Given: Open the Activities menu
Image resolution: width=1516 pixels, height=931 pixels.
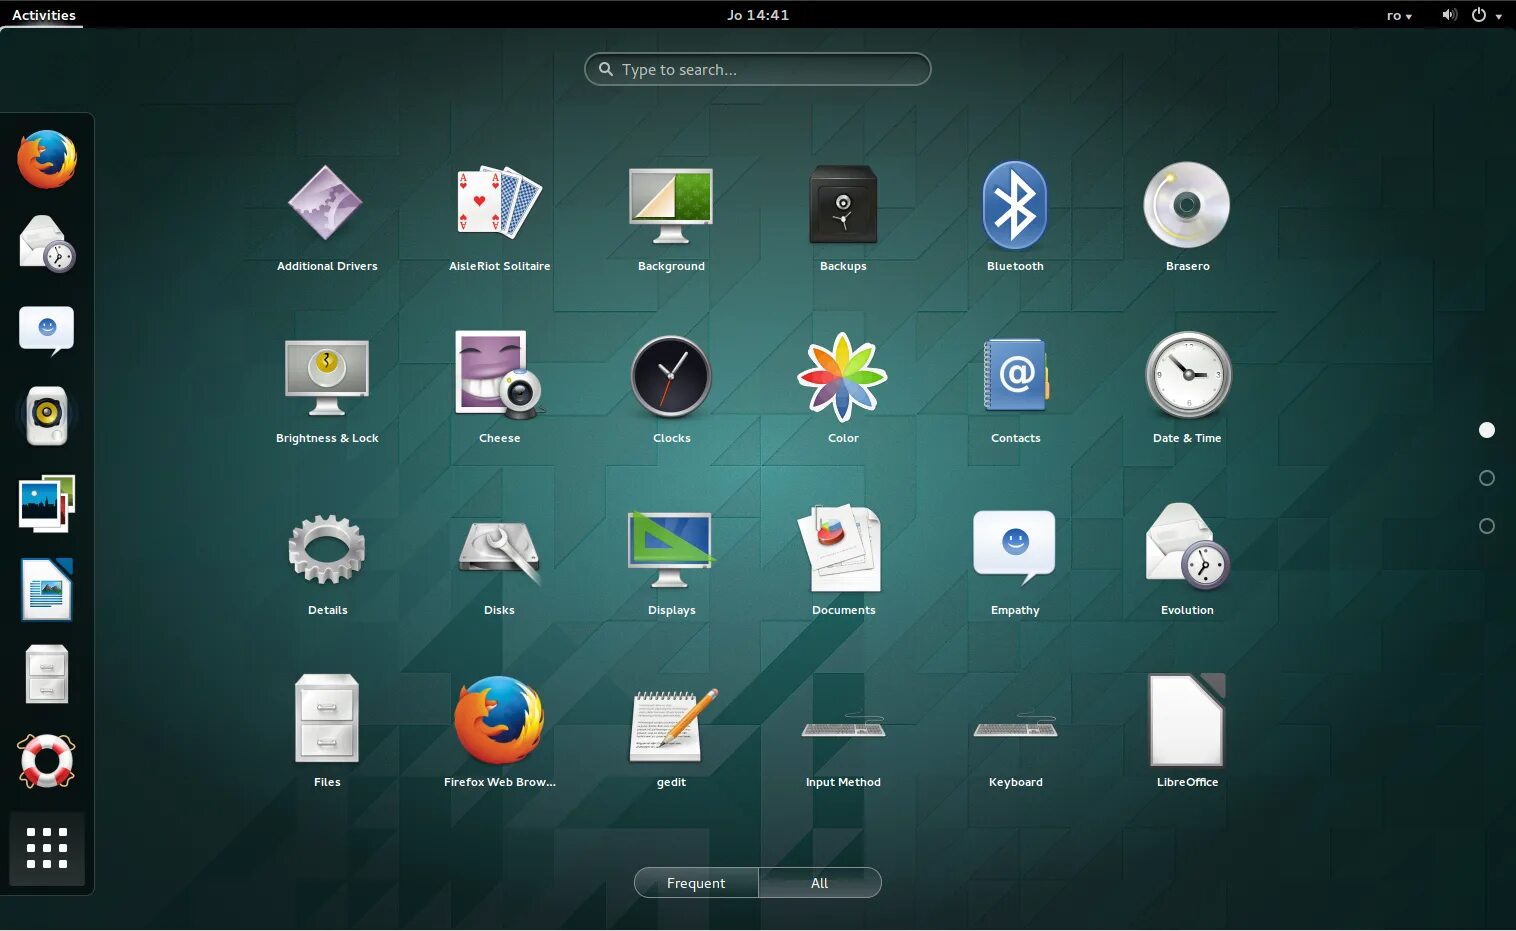Looking at the screenshot, I should (x=42, y=15).
